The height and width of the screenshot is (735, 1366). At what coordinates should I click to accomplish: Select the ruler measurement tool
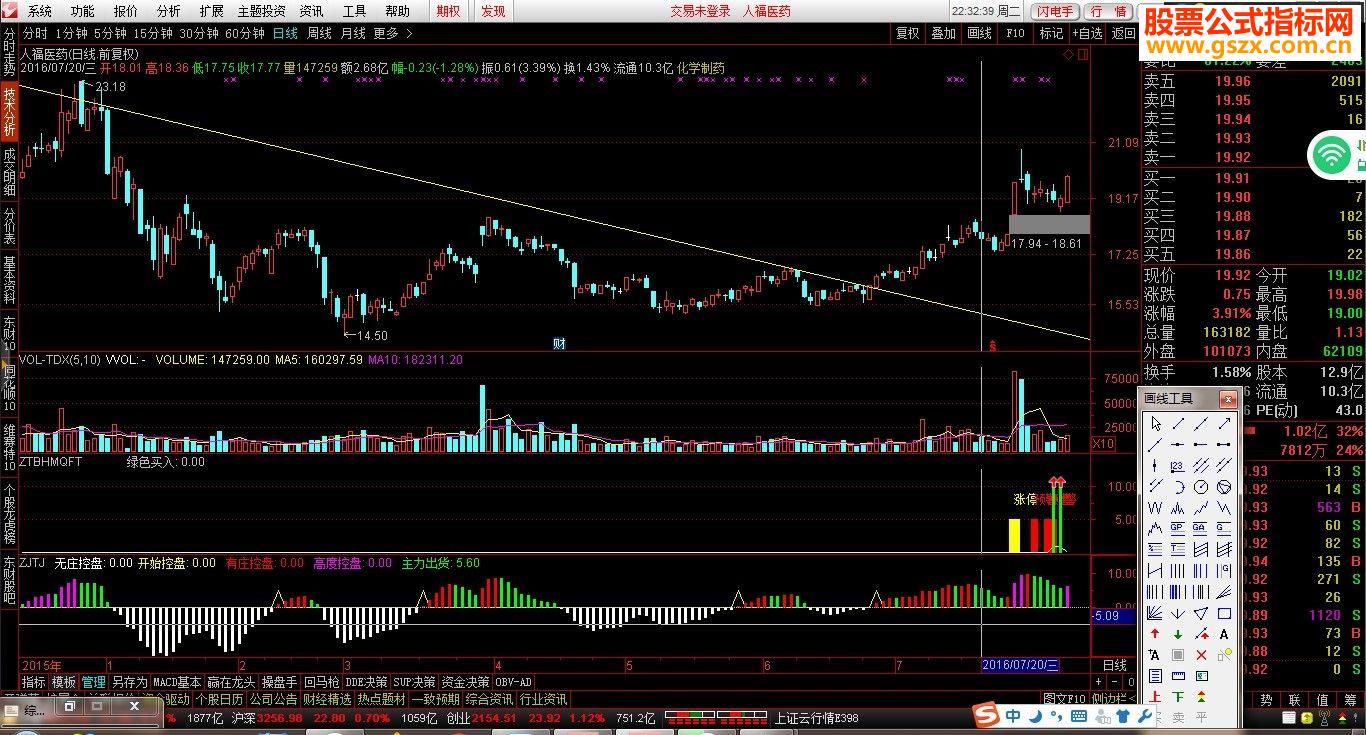1178,675
